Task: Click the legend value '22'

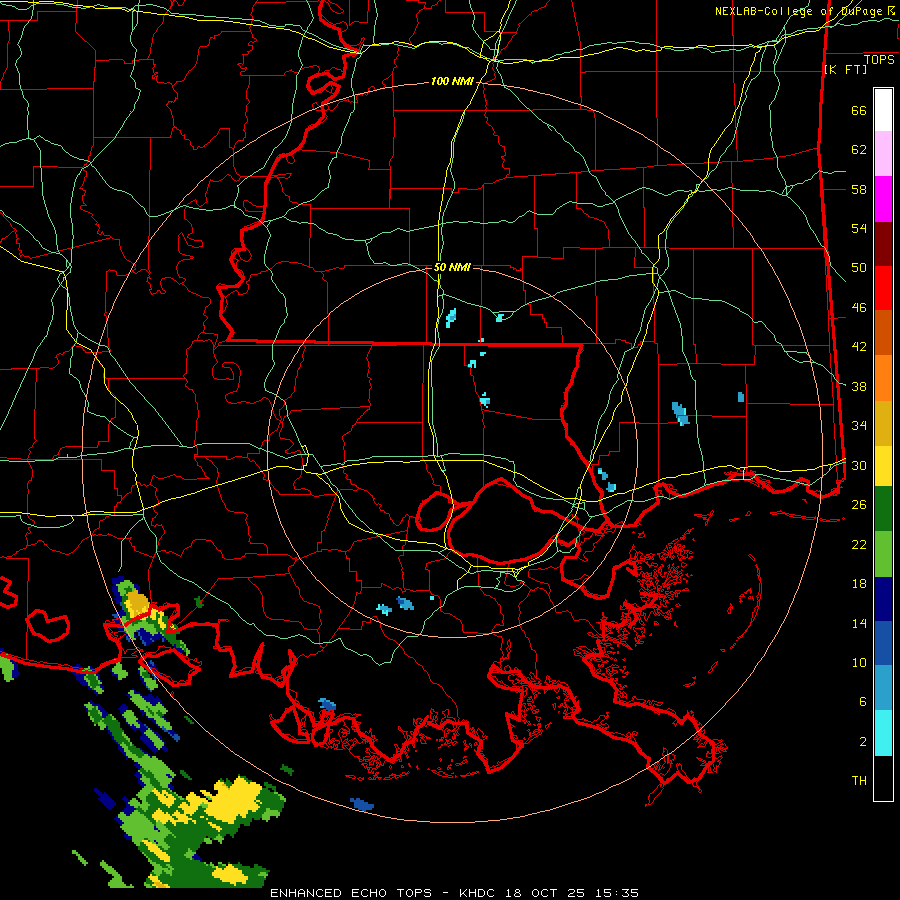Action: pos(859,544)
